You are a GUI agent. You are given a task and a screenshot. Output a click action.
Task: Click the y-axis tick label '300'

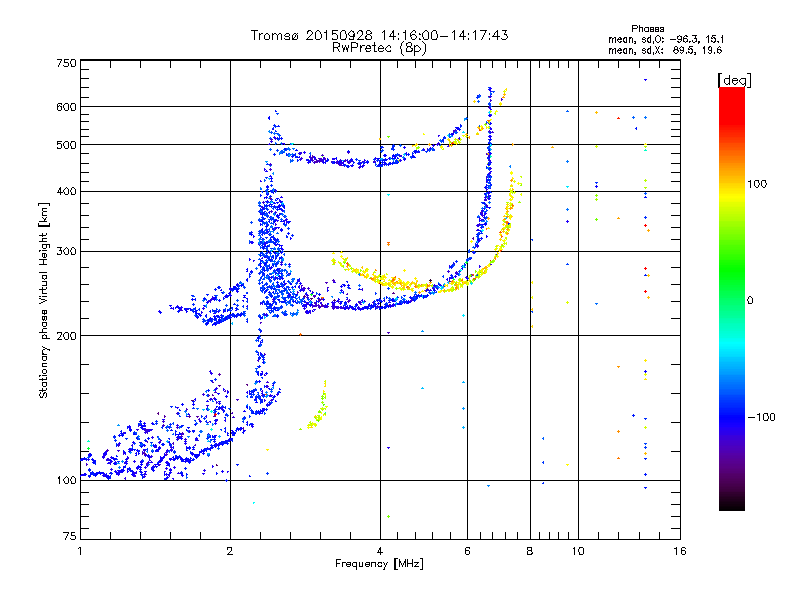click(x=66, y=252)
